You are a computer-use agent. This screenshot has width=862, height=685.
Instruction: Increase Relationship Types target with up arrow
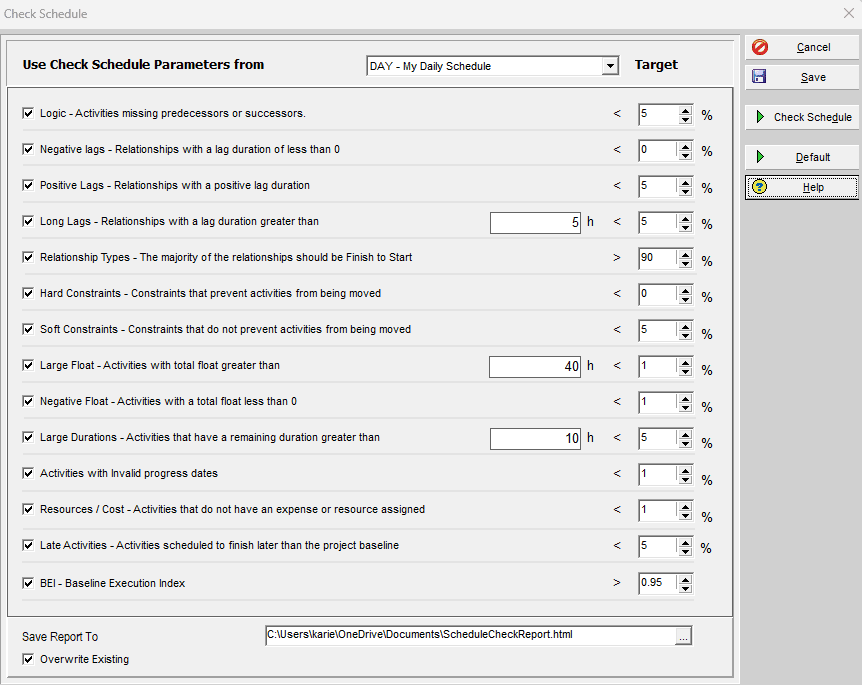(x=685, y=253)
